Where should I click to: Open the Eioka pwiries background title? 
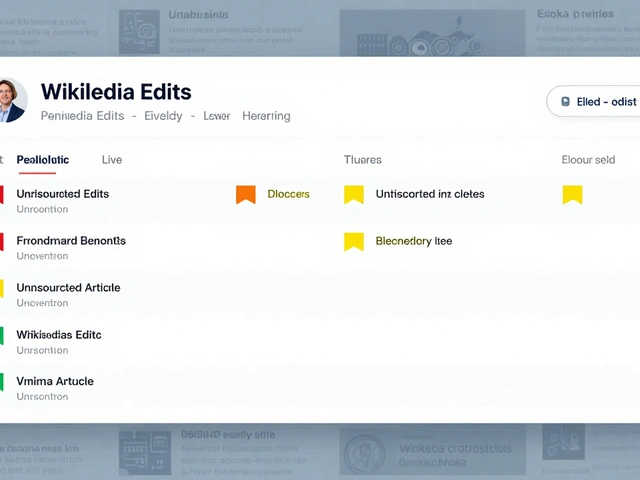(575, 14)
